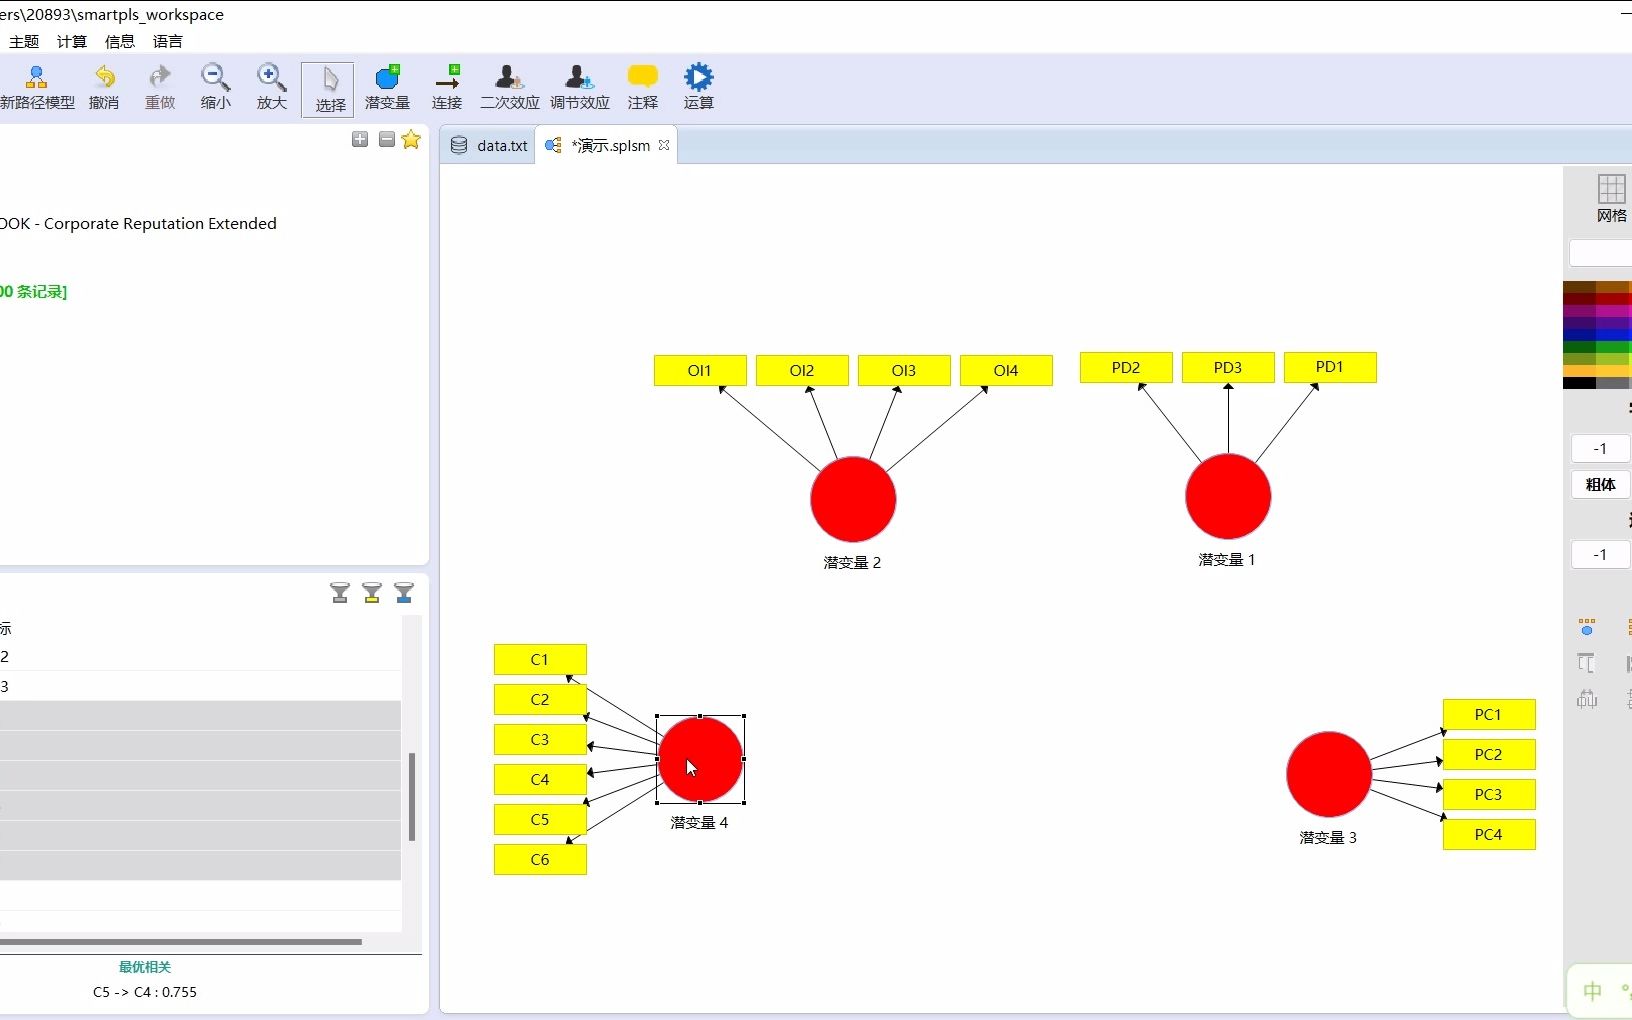Click the 'C5 -> C4 : 0.755' correlation
1632x1020 pixels.
tap(145, 992)
